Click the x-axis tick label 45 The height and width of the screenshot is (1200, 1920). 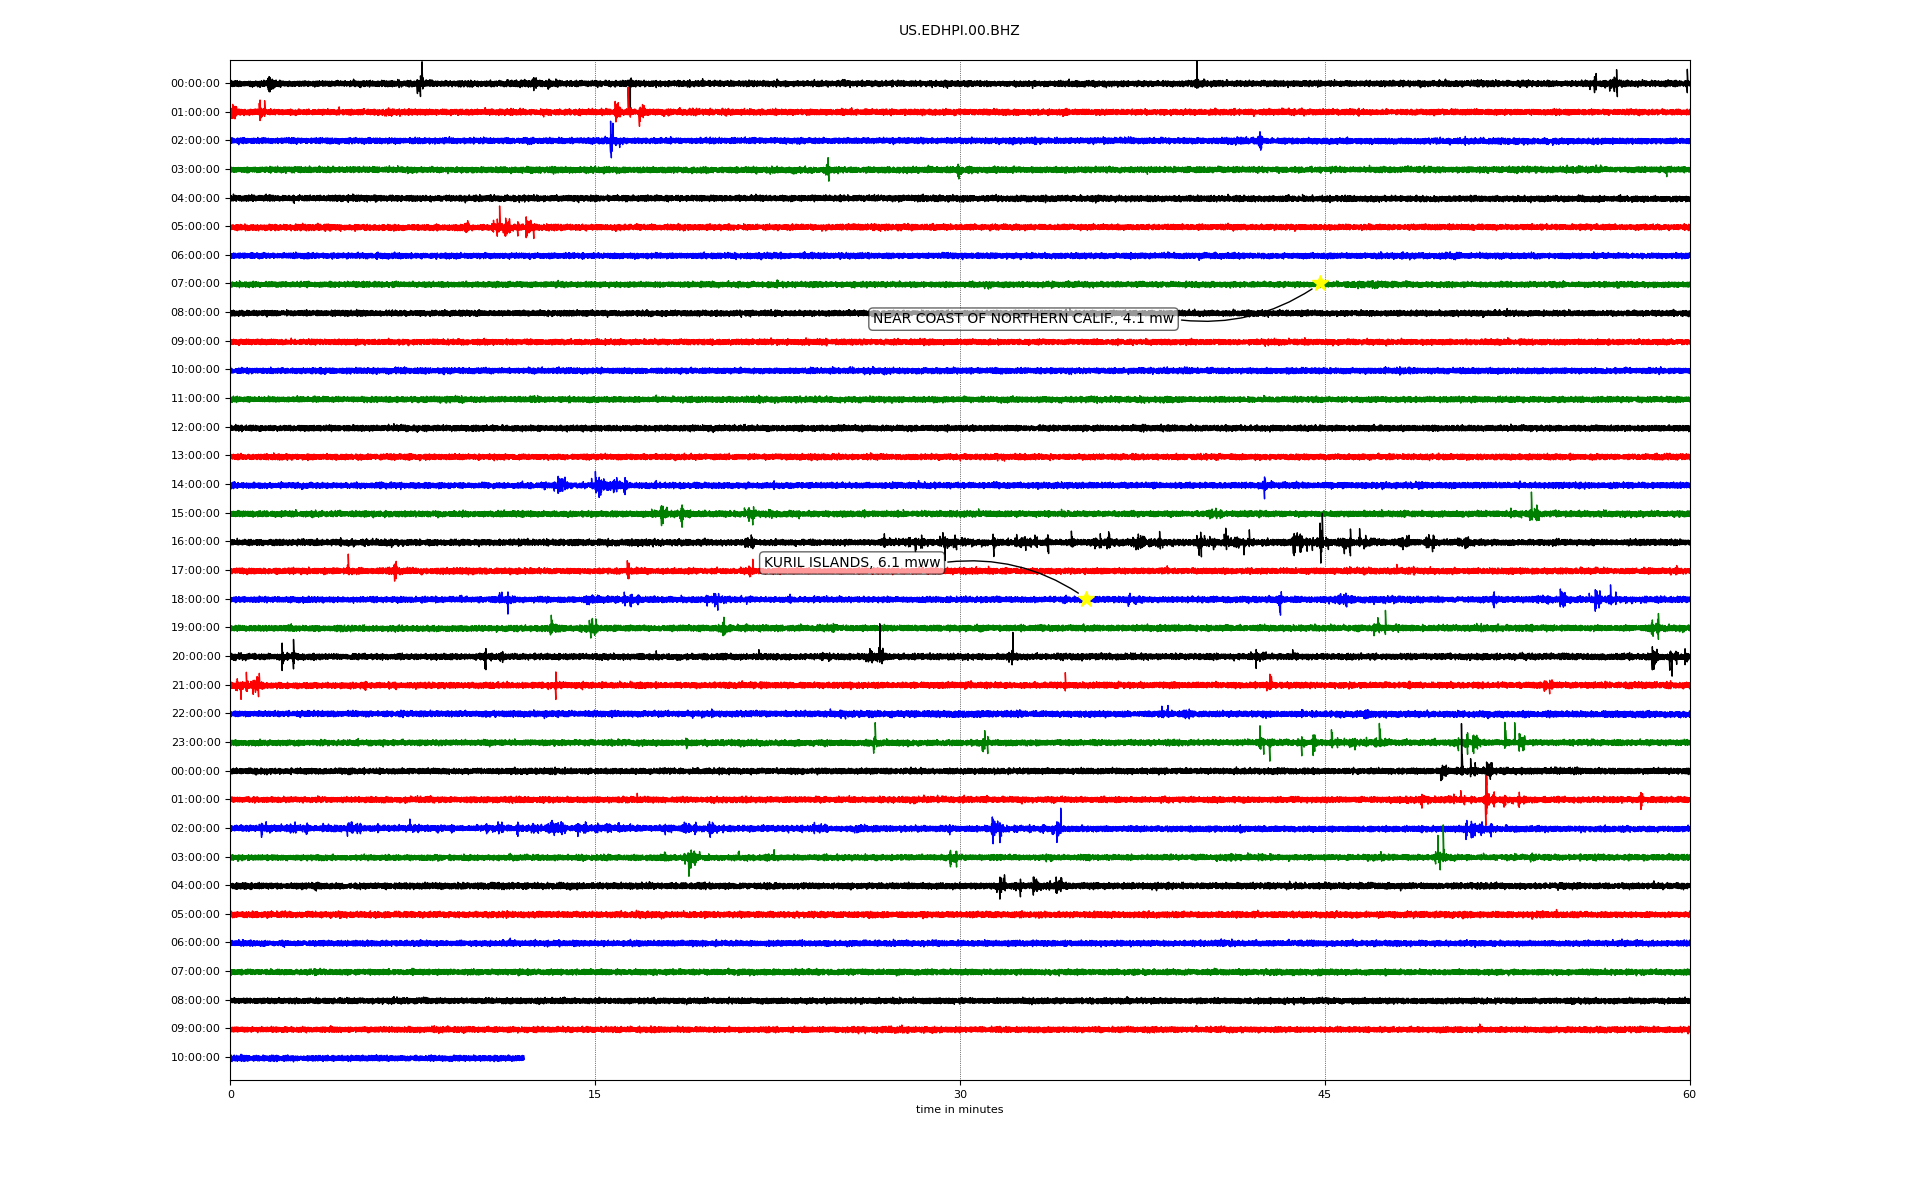[x=1325, y=1094]
